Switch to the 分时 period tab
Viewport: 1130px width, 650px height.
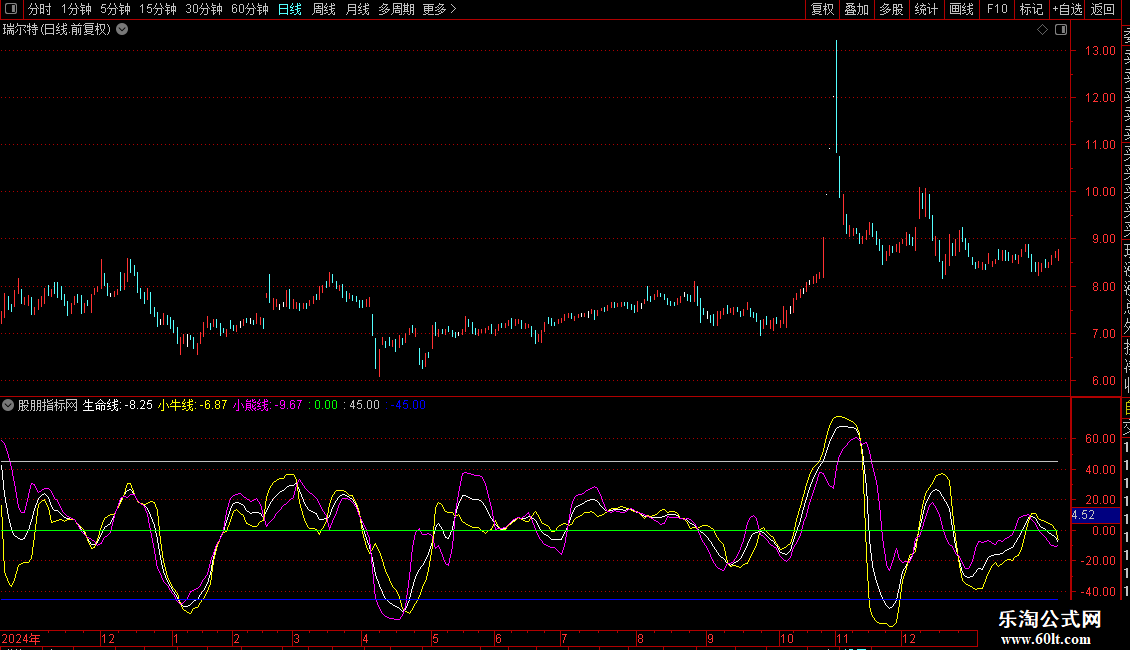(40, 9)
